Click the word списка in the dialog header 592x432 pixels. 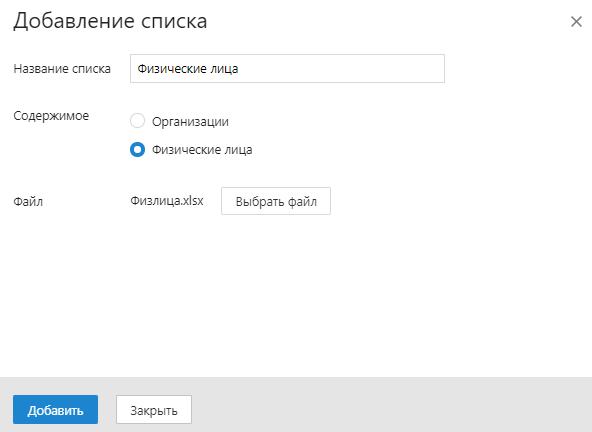[x=174, y=22]
